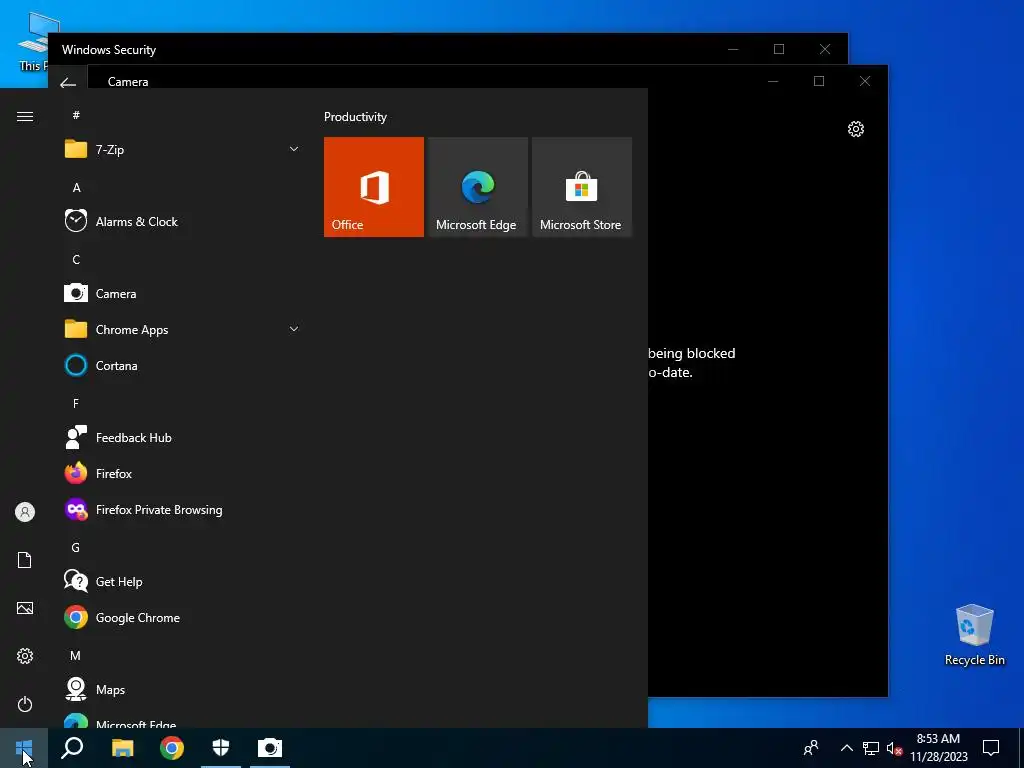Open Firefox Private Browsing
The image size is (1024, 768).
[x=182, y=509]
